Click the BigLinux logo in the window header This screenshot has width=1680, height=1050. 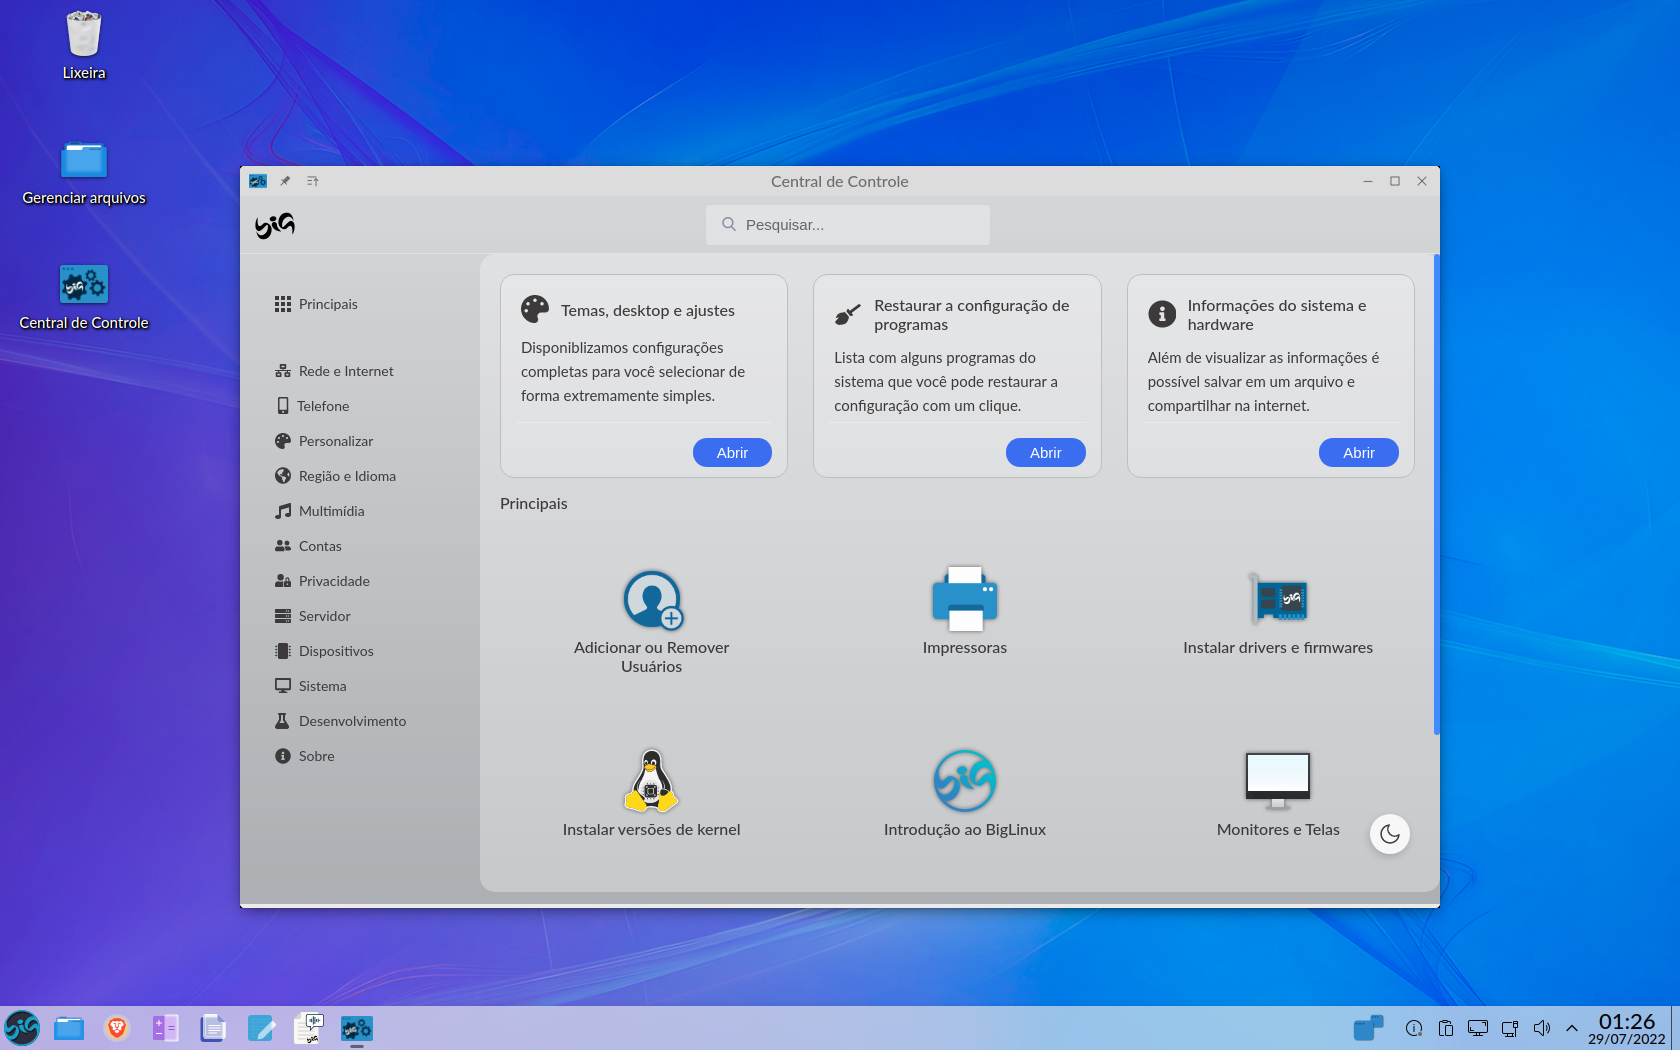coord(274,225)
